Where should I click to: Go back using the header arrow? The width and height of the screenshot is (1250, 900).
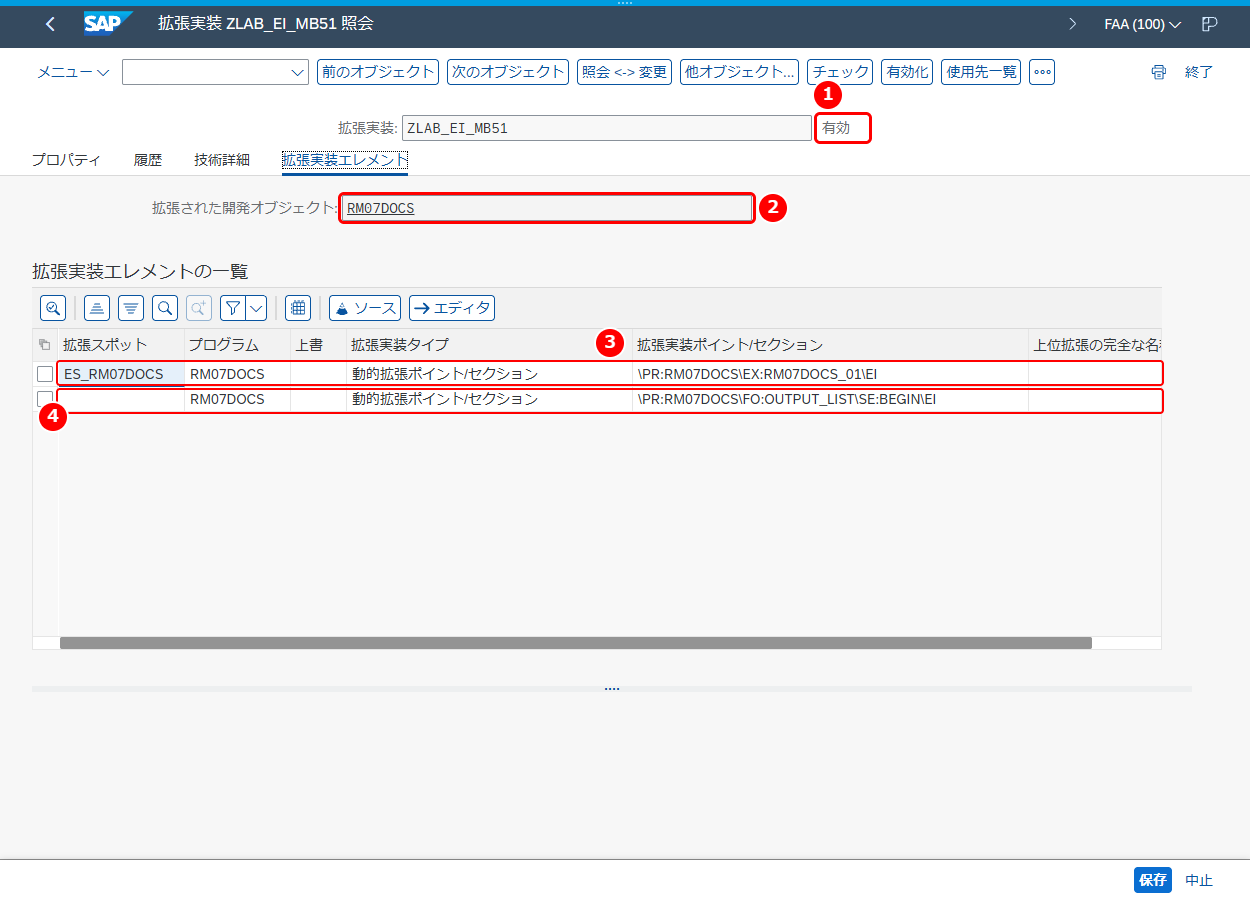(x=51, y=24)
